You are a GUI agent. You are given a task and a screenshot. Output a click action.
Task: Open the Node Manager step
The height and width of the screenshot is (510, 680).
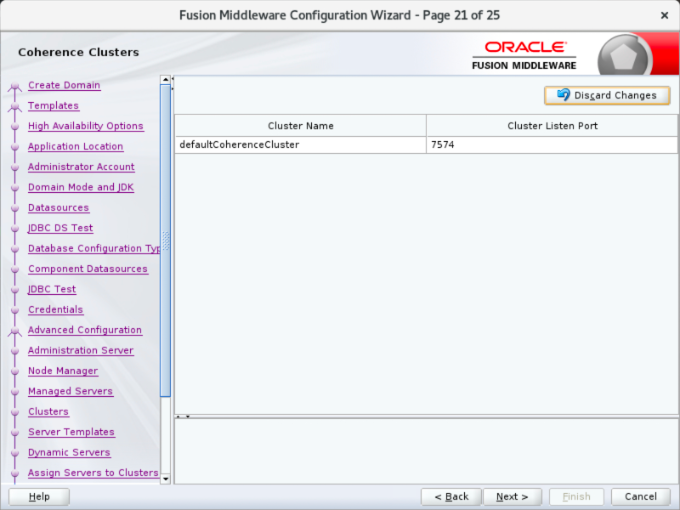[x=63, y=370]
